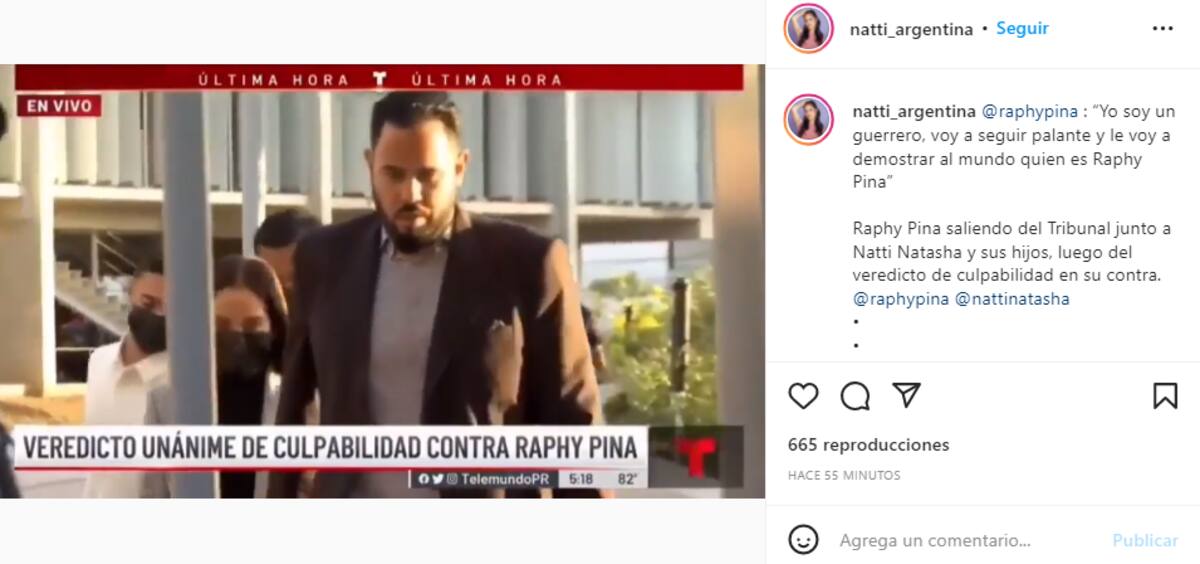
Task: Click the Hace 55 minutos timestamp
Action: [844, 475]
